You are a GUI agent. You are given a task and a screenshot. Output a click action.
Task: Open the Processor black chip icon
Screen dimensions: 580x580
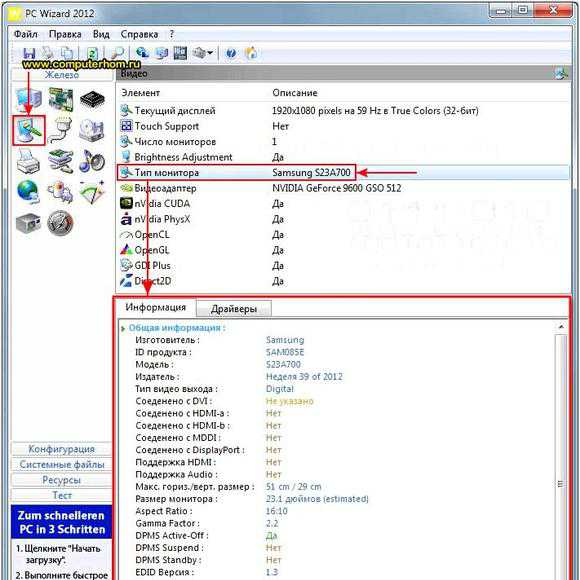tap(92, 100)
